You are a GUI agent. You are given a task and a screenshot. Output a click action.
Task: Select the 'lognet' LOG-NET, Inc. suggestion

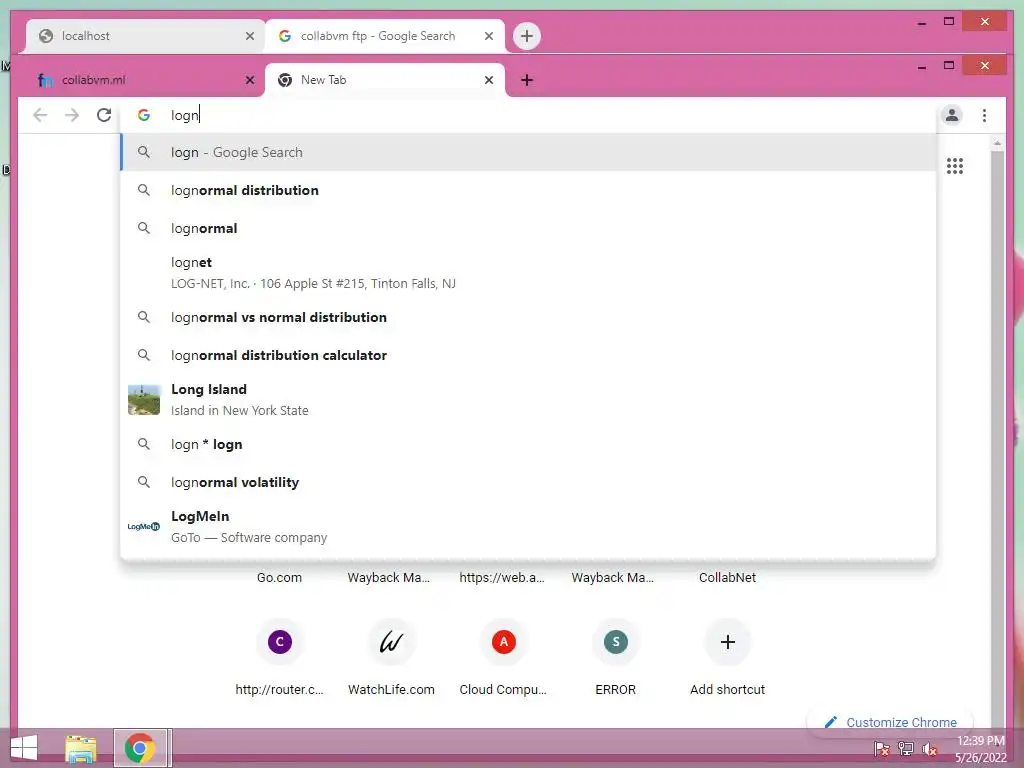tap(529, 272)
